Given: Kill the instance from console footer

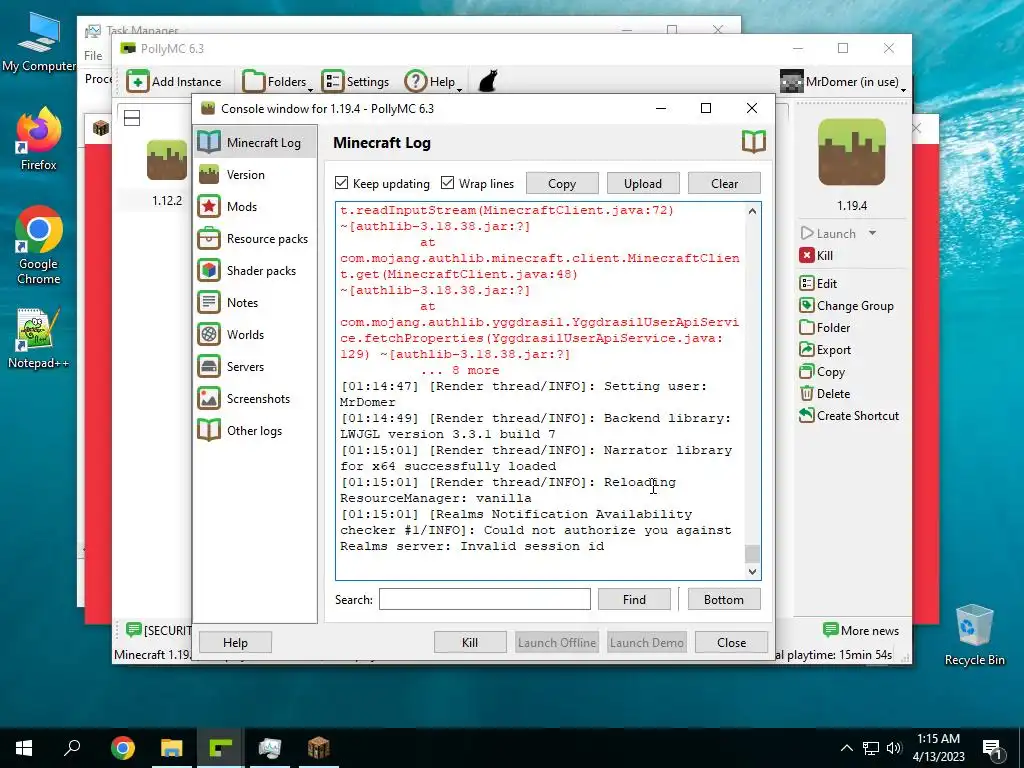Looking at the screenshot, I should click(x=470, y=642).
